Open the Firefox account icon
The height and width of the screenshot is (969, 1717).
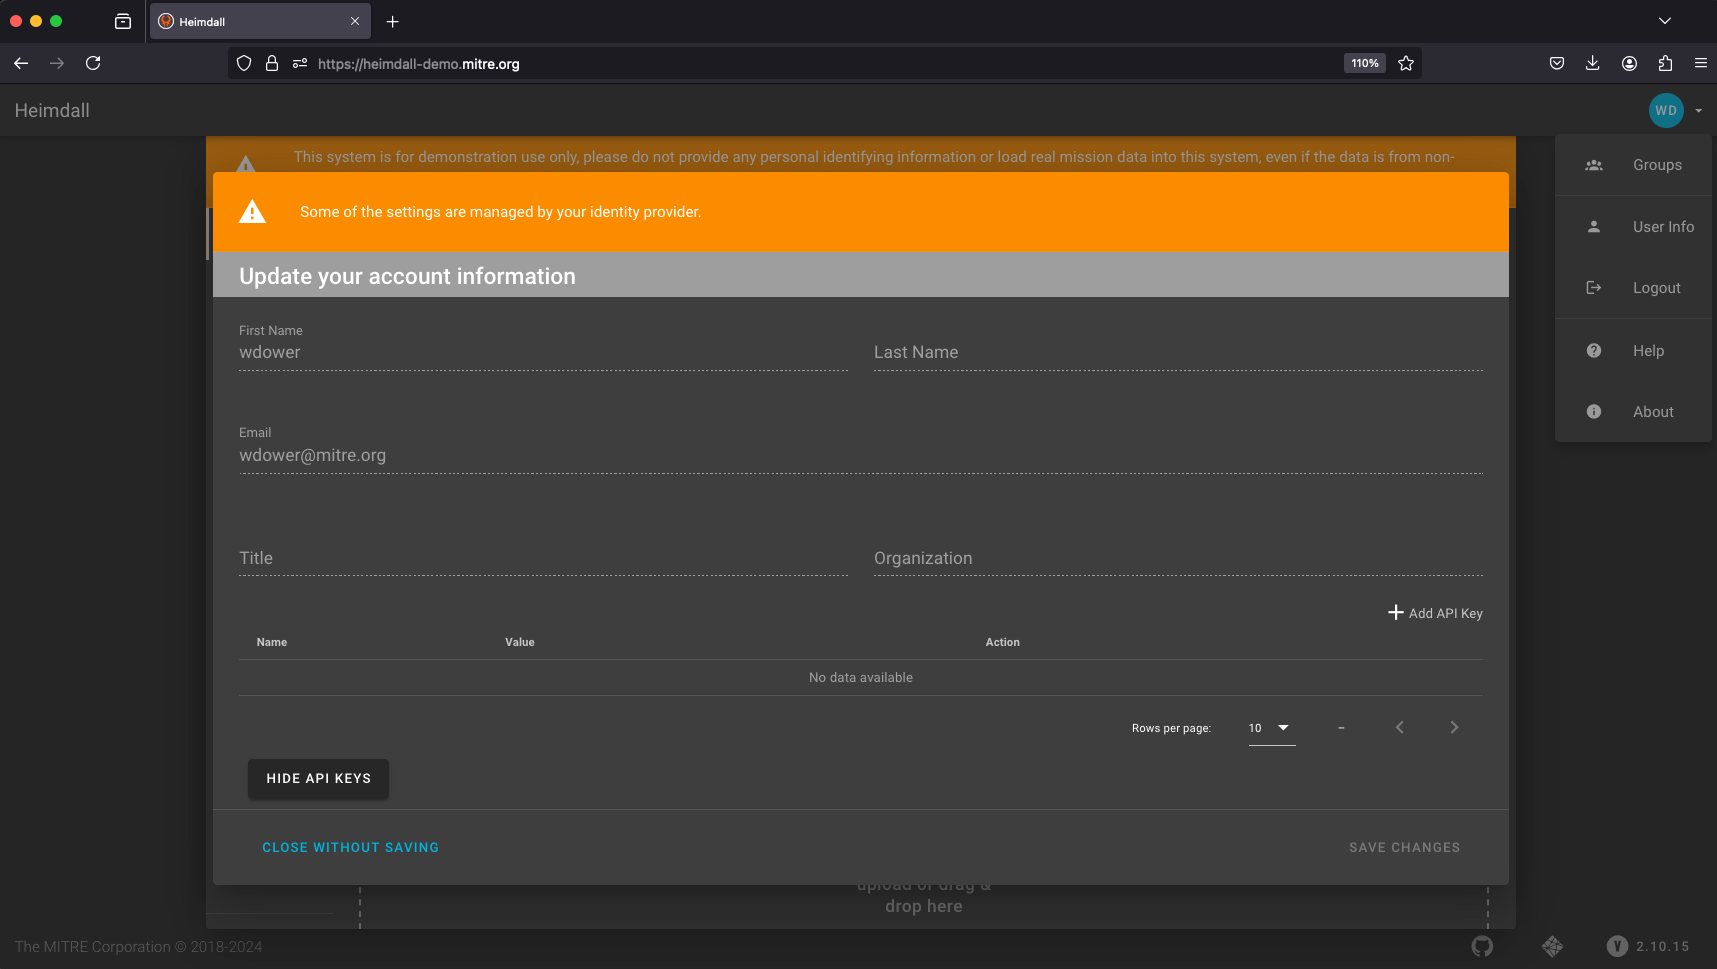coord(1629,63)
